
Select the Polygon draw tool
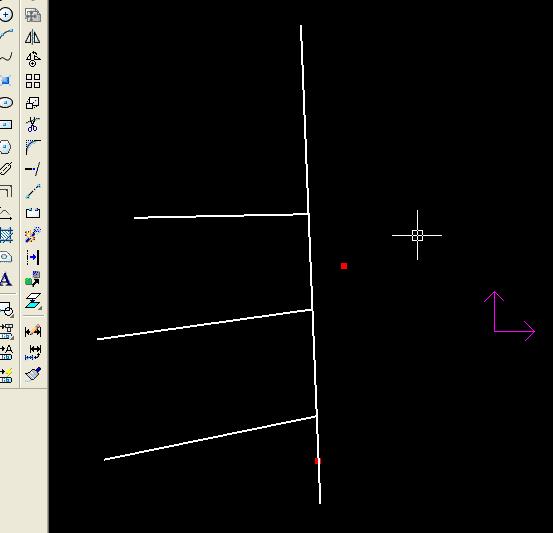tap(6, 147)
